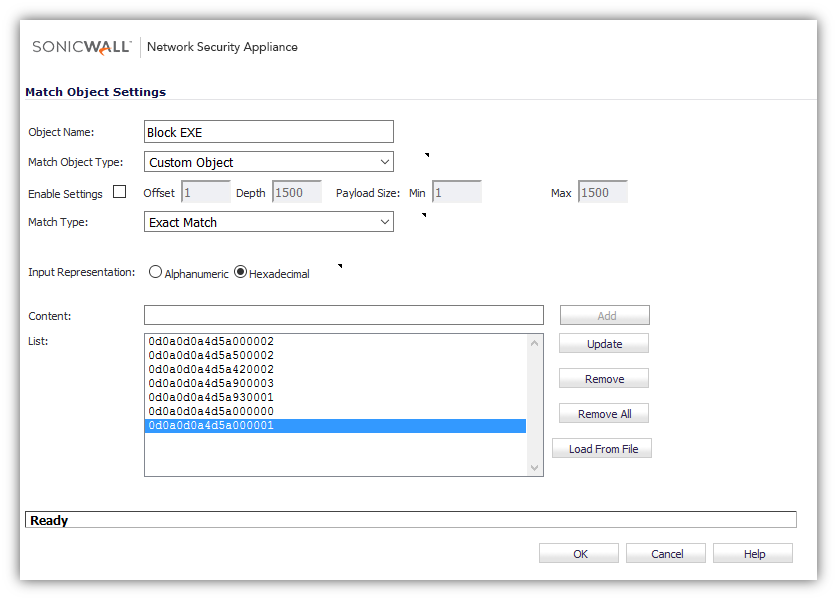Screen dimensions: 837x600
Task: Select list entry 0d0a0d0a4d5a000002
Action: point(211,341)
